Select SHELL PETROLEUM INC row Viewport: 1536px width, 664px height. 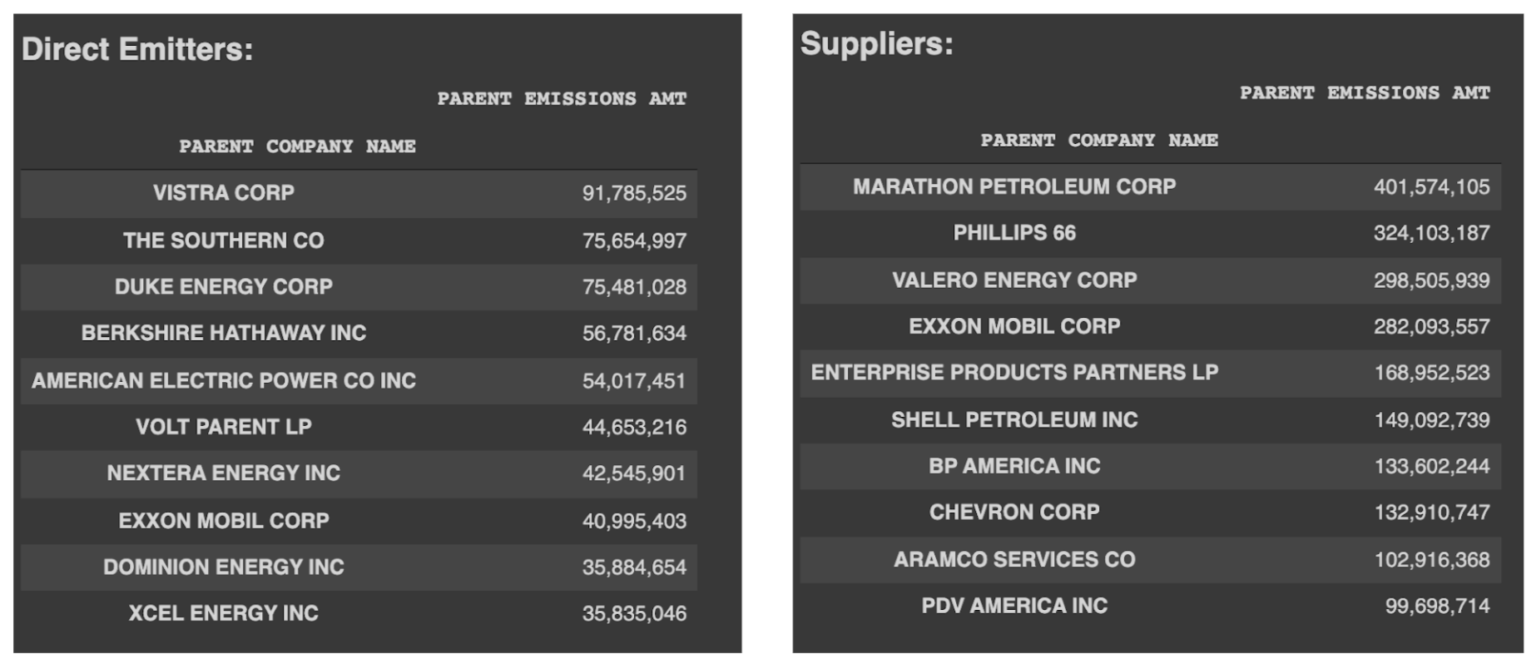[1150, 420]
